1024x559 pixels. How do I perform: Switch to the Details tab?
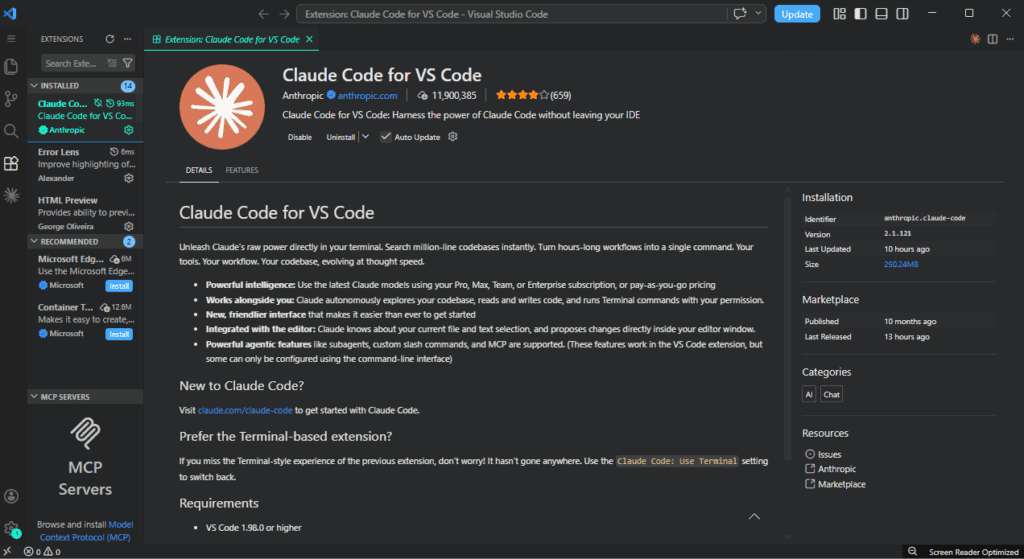pos(199,170)
